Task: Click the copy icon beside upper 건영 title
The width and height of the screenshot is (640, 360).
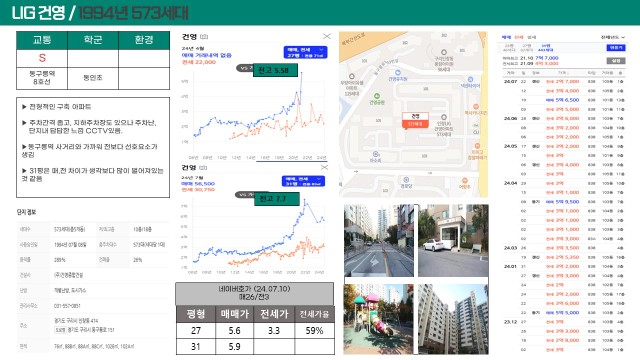Action: point(204,37)
